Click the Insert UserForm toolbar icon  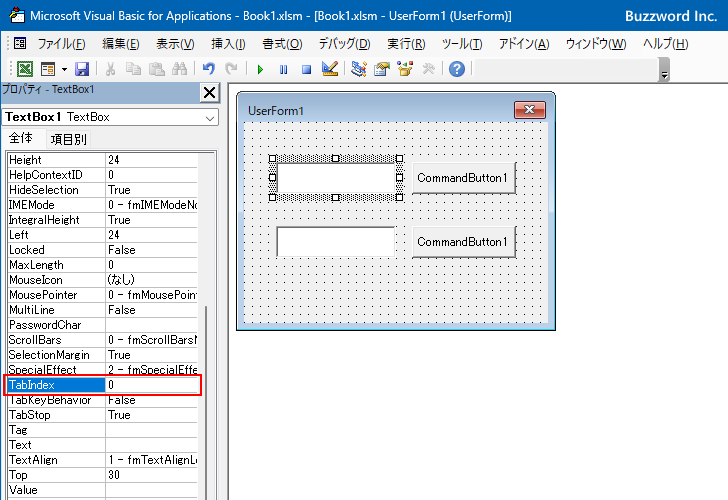pos(48,69)
